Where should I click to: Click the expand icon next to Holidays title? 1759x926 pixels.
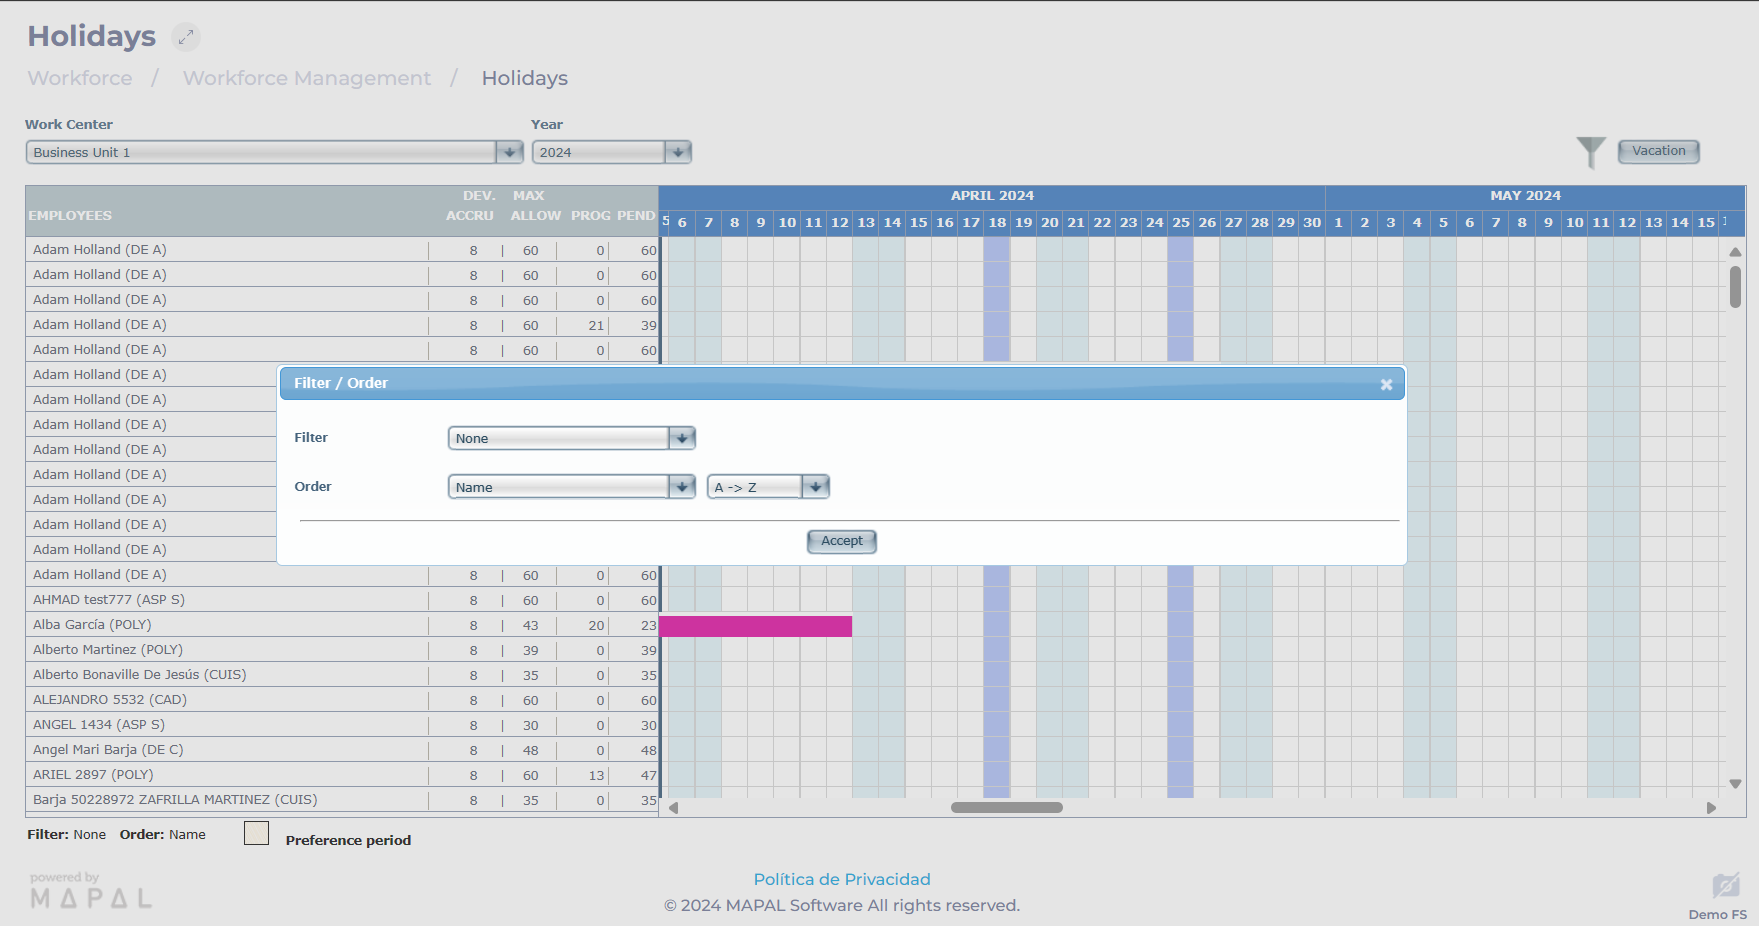(x=185, y=37)
